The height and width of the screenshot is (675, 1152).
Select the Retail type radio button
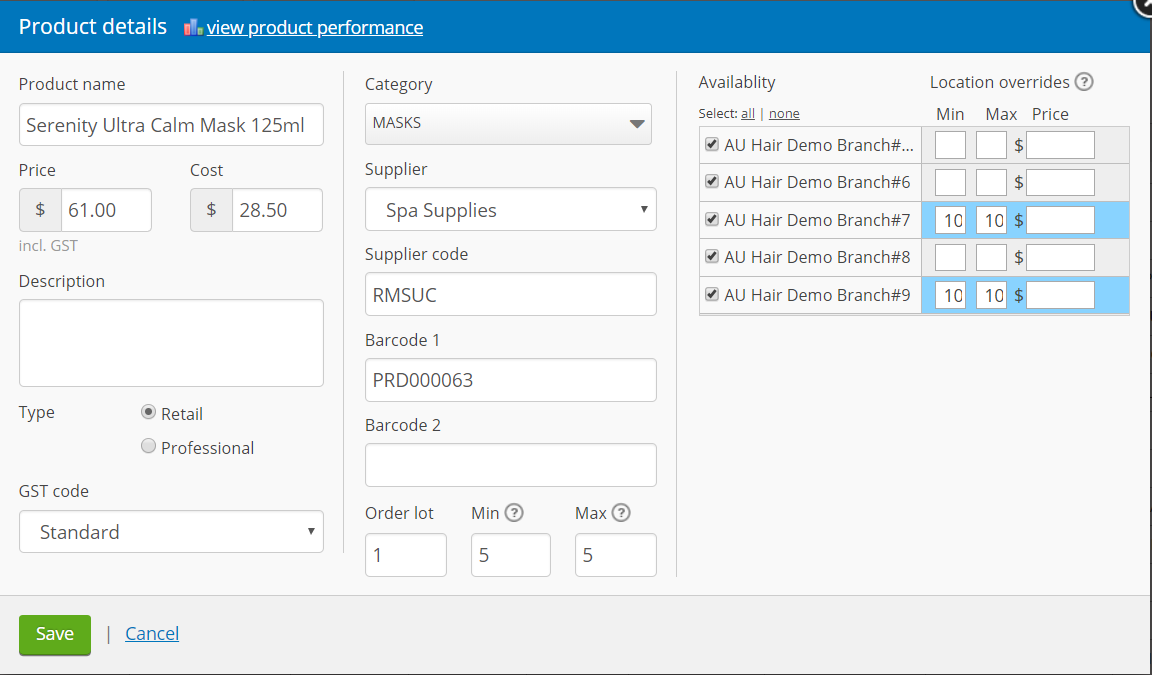148,412
